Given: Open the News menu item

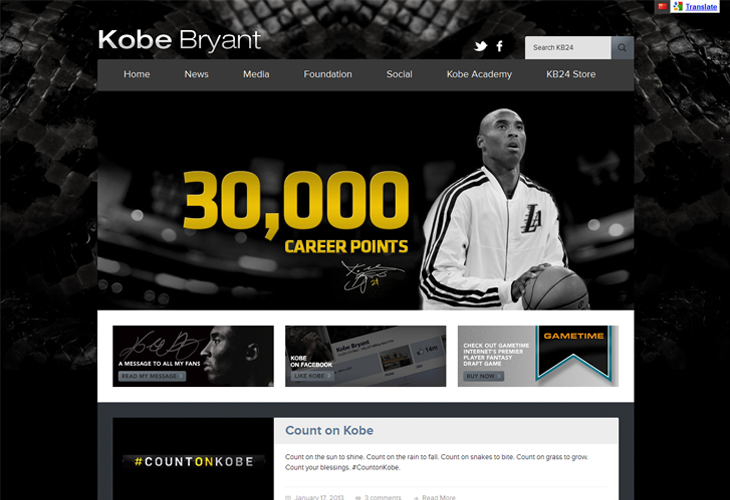Looking at the screenshot, I should (x=196, y=74).
